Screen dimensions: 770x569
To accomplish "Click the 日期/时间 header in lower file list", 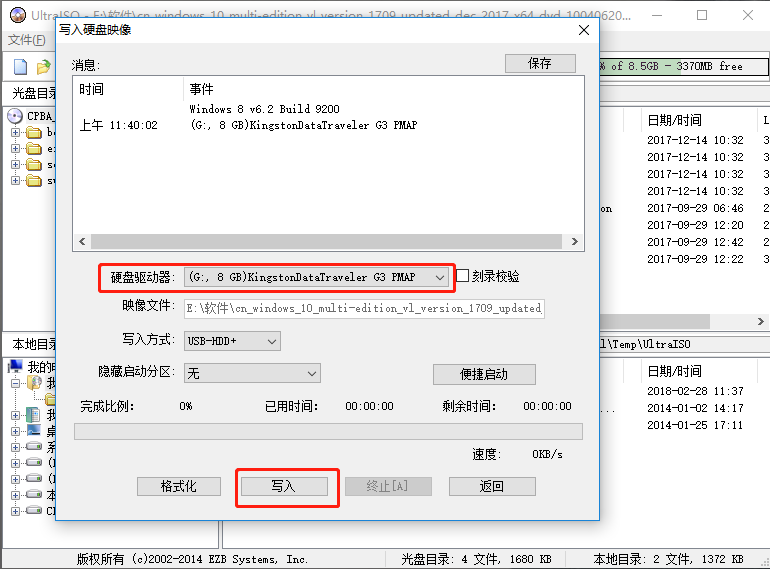I will click(x=674, y=371).
